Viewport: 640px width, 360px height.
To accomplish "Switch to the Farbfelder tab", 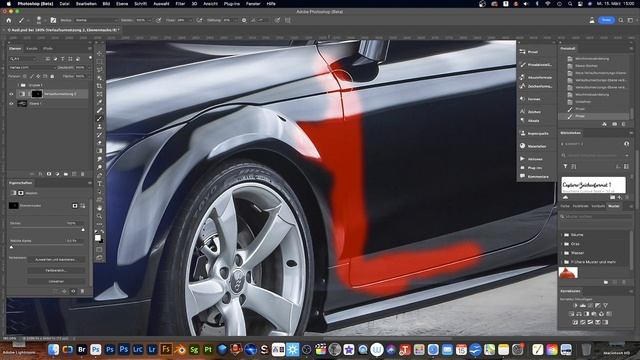I will [x=580, y=206].
